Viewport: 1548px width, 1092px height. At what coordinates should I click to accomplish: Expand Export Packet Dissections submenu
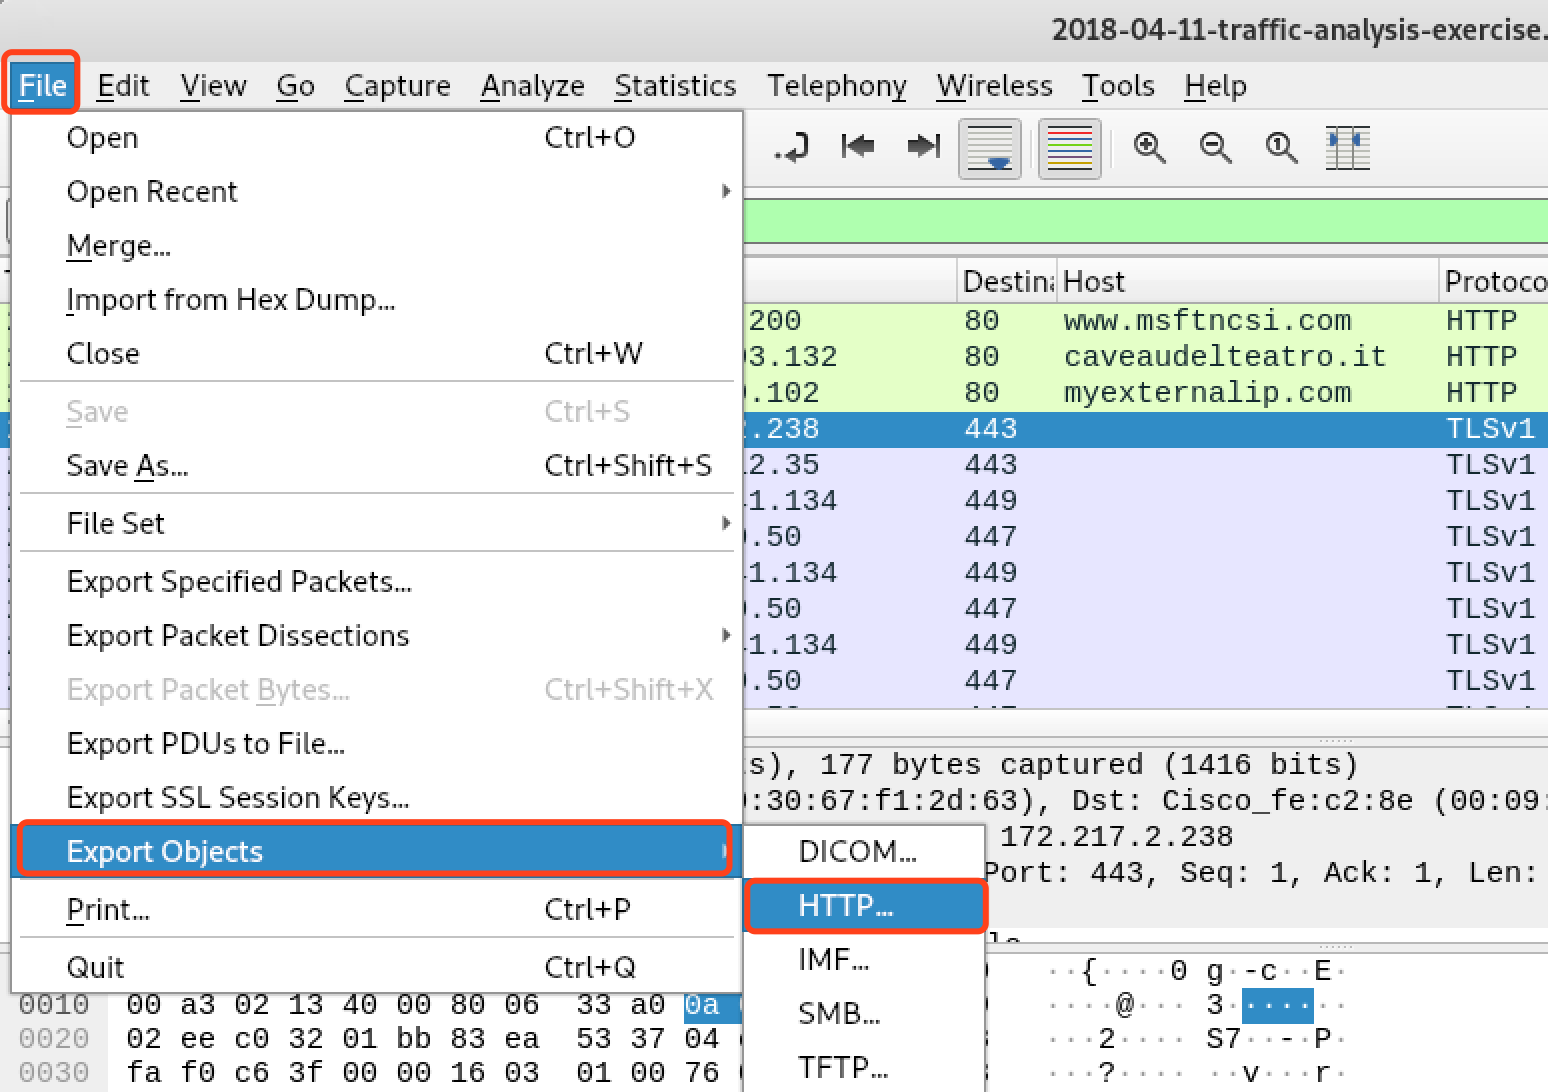[x=377, y=635]
